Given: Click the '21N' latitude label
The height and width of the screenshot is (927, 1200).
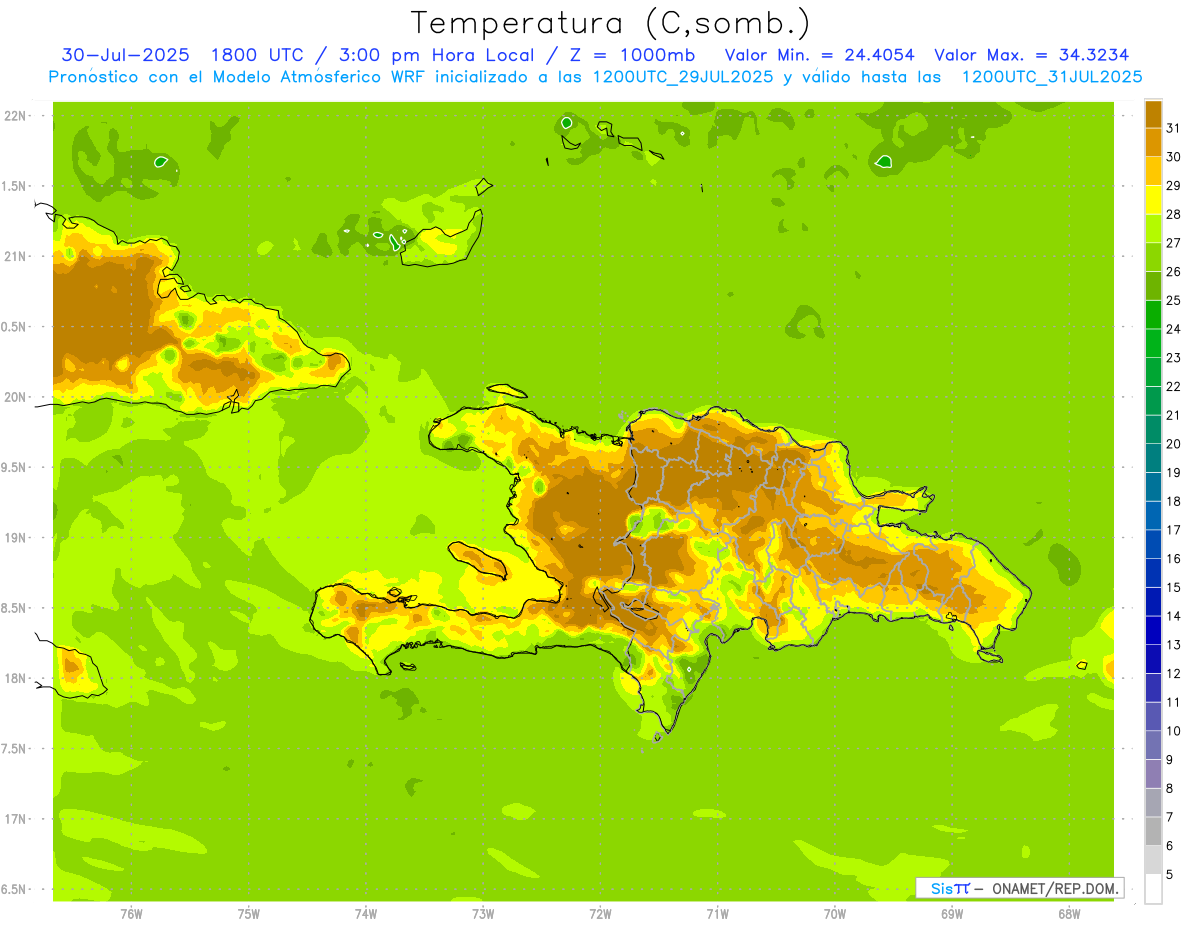Looking at the screenshot, I should click(16, 256).
